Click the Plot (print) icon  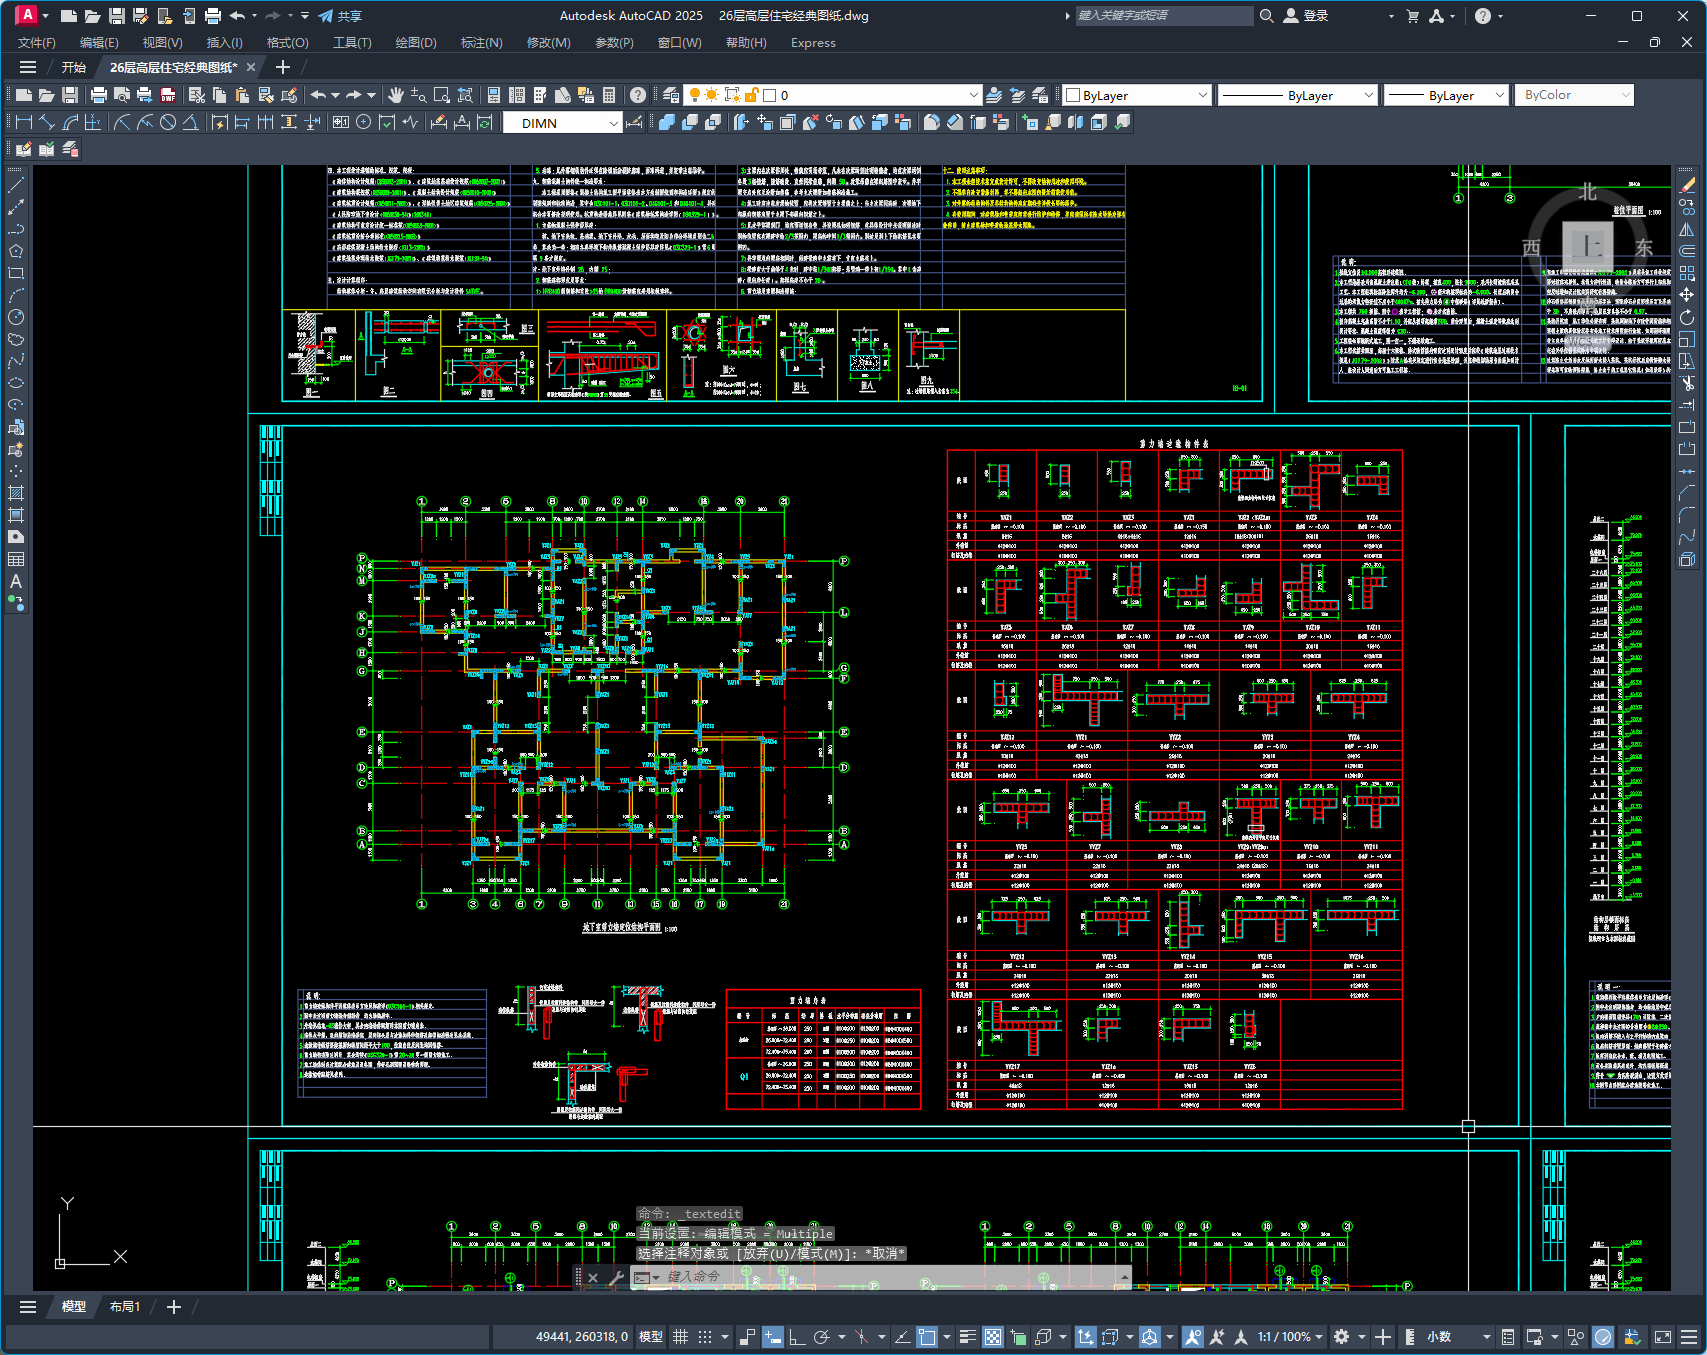pos(98,95)
